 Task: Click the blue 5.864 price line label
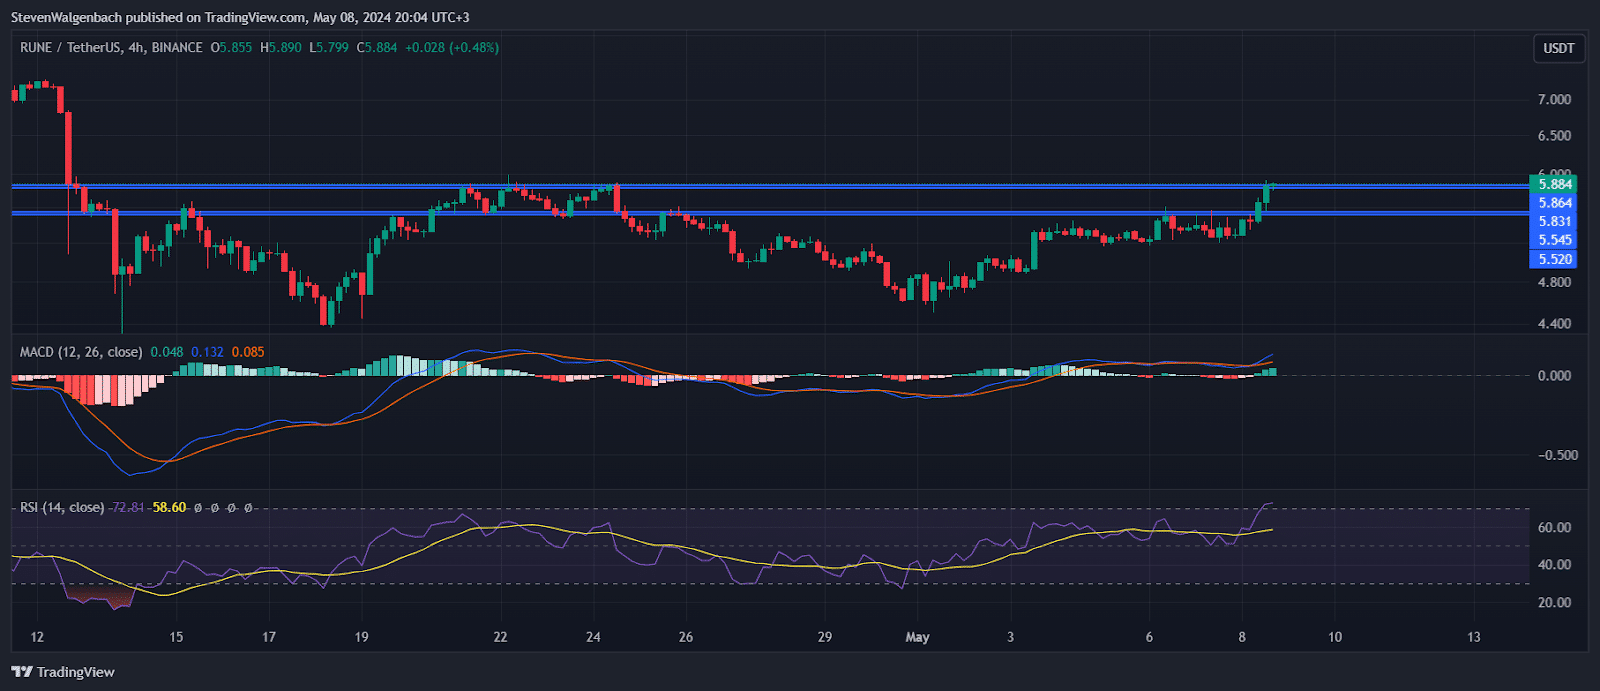(x=1555, y=203)
